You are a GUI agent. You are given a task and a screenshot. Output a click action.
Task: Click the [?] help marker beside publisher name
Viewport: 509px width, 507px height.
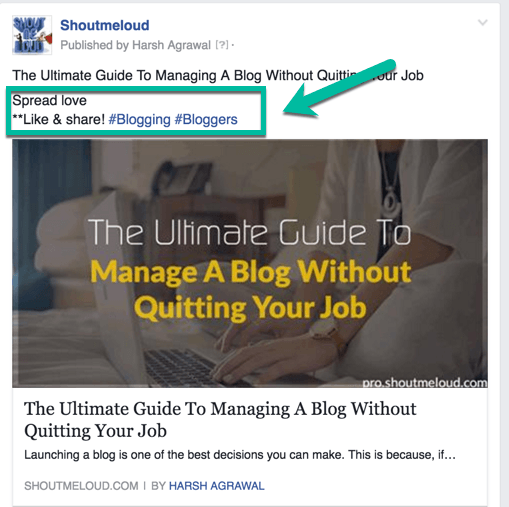(x=222, y=45)
